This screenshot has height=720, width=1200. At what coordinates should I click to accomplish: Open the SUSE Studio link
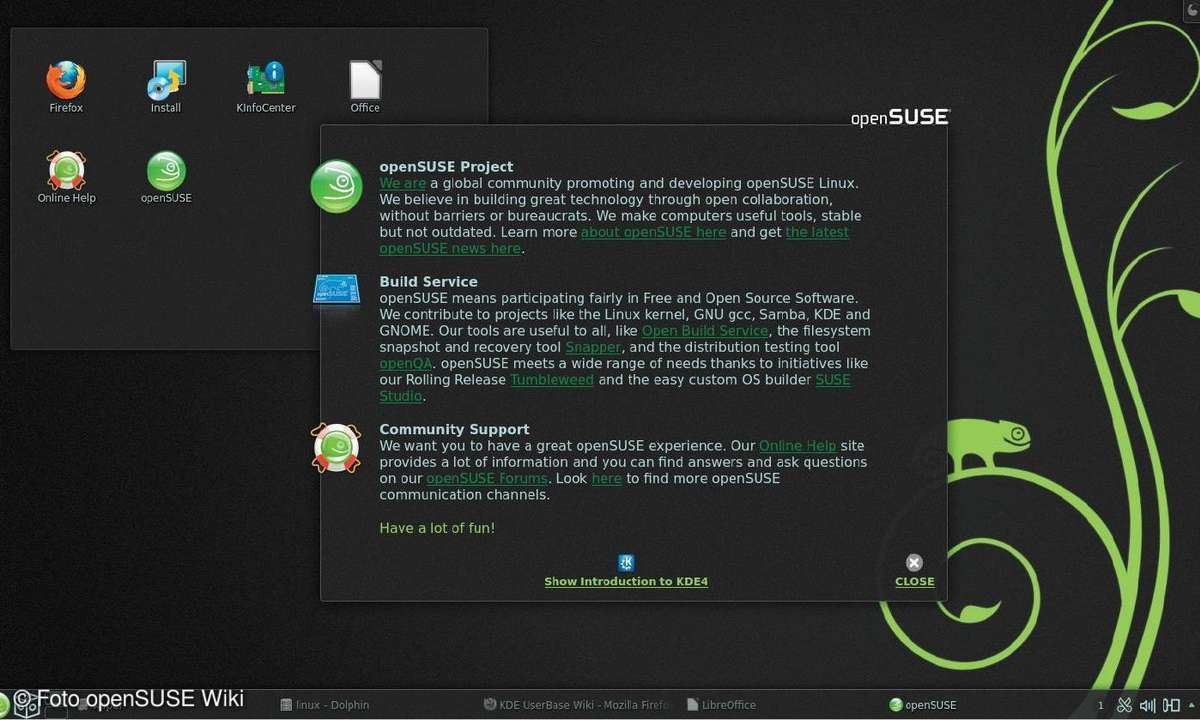[x=833, y=380]
